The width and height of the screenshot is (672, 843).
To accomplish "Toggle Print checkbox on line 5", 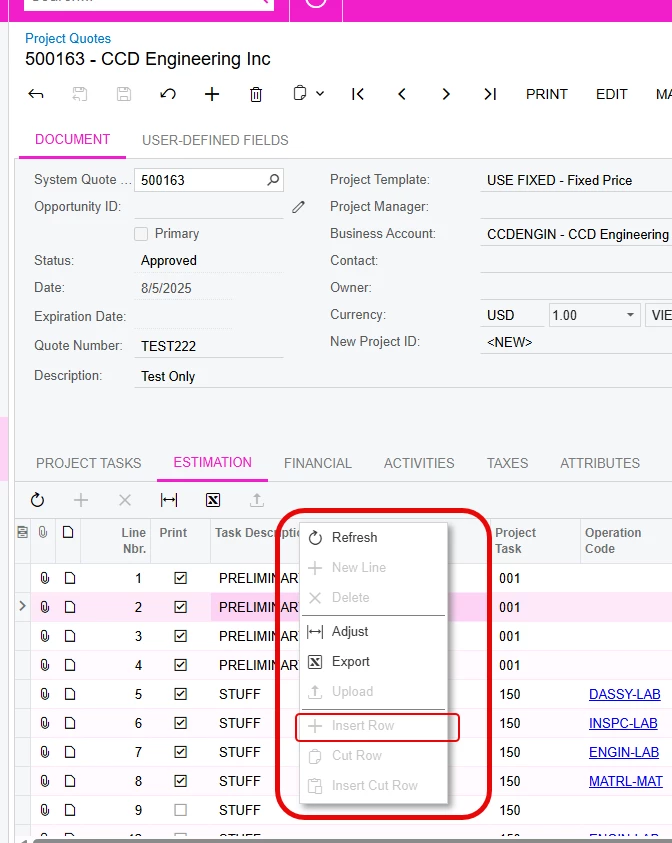I will pos(181,694).
